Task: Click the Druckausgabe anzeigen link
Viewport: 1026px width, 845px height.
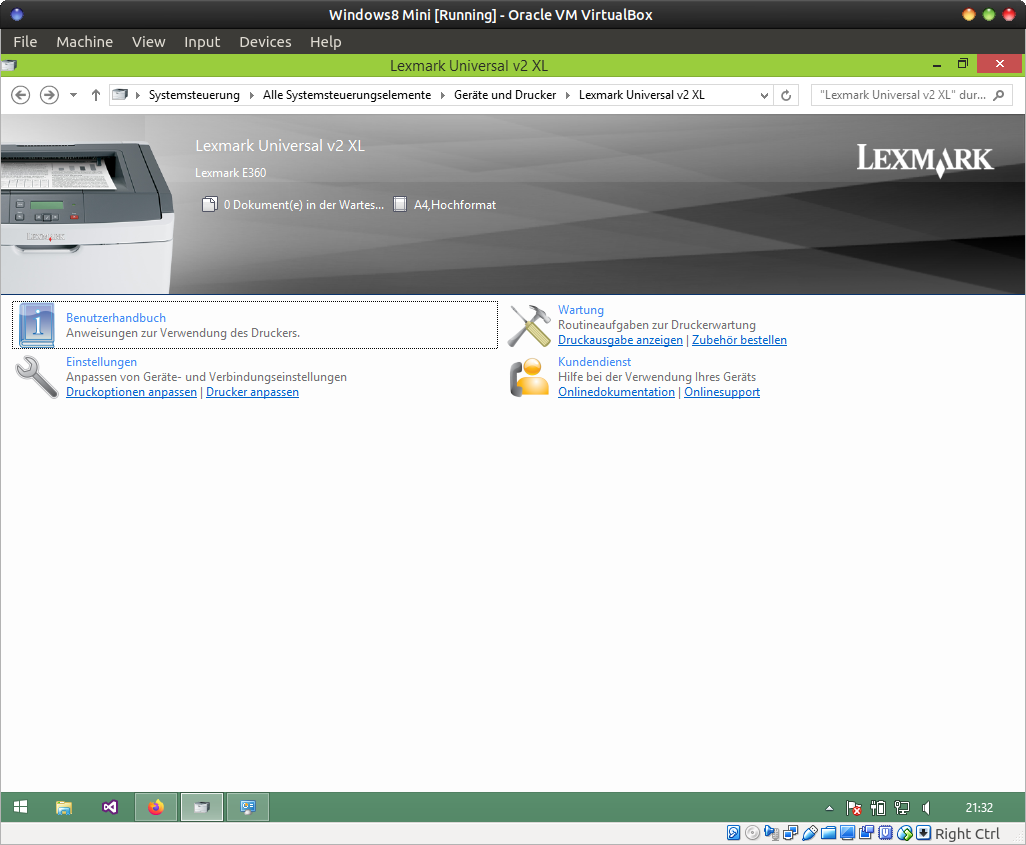Action: 620,340
